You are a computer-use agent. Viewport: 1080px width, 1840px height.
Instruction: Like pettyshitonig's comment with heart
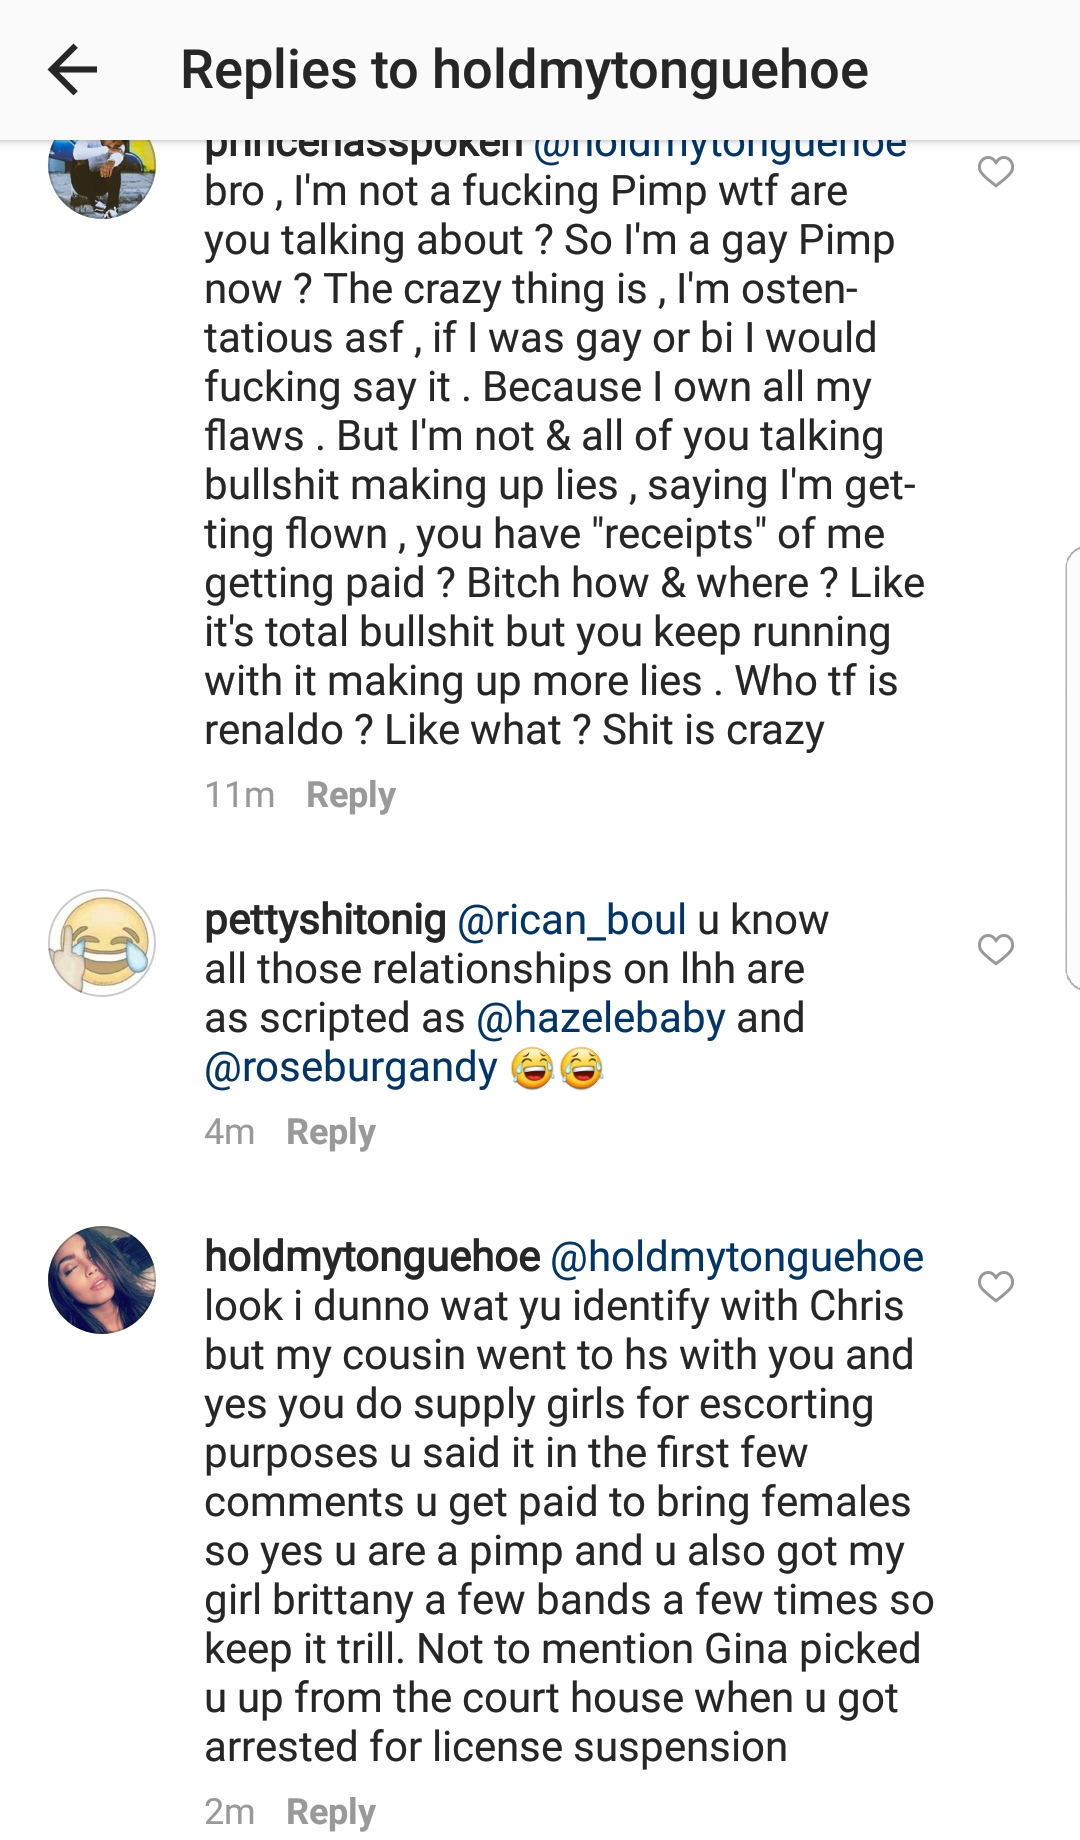click(995, 949)
